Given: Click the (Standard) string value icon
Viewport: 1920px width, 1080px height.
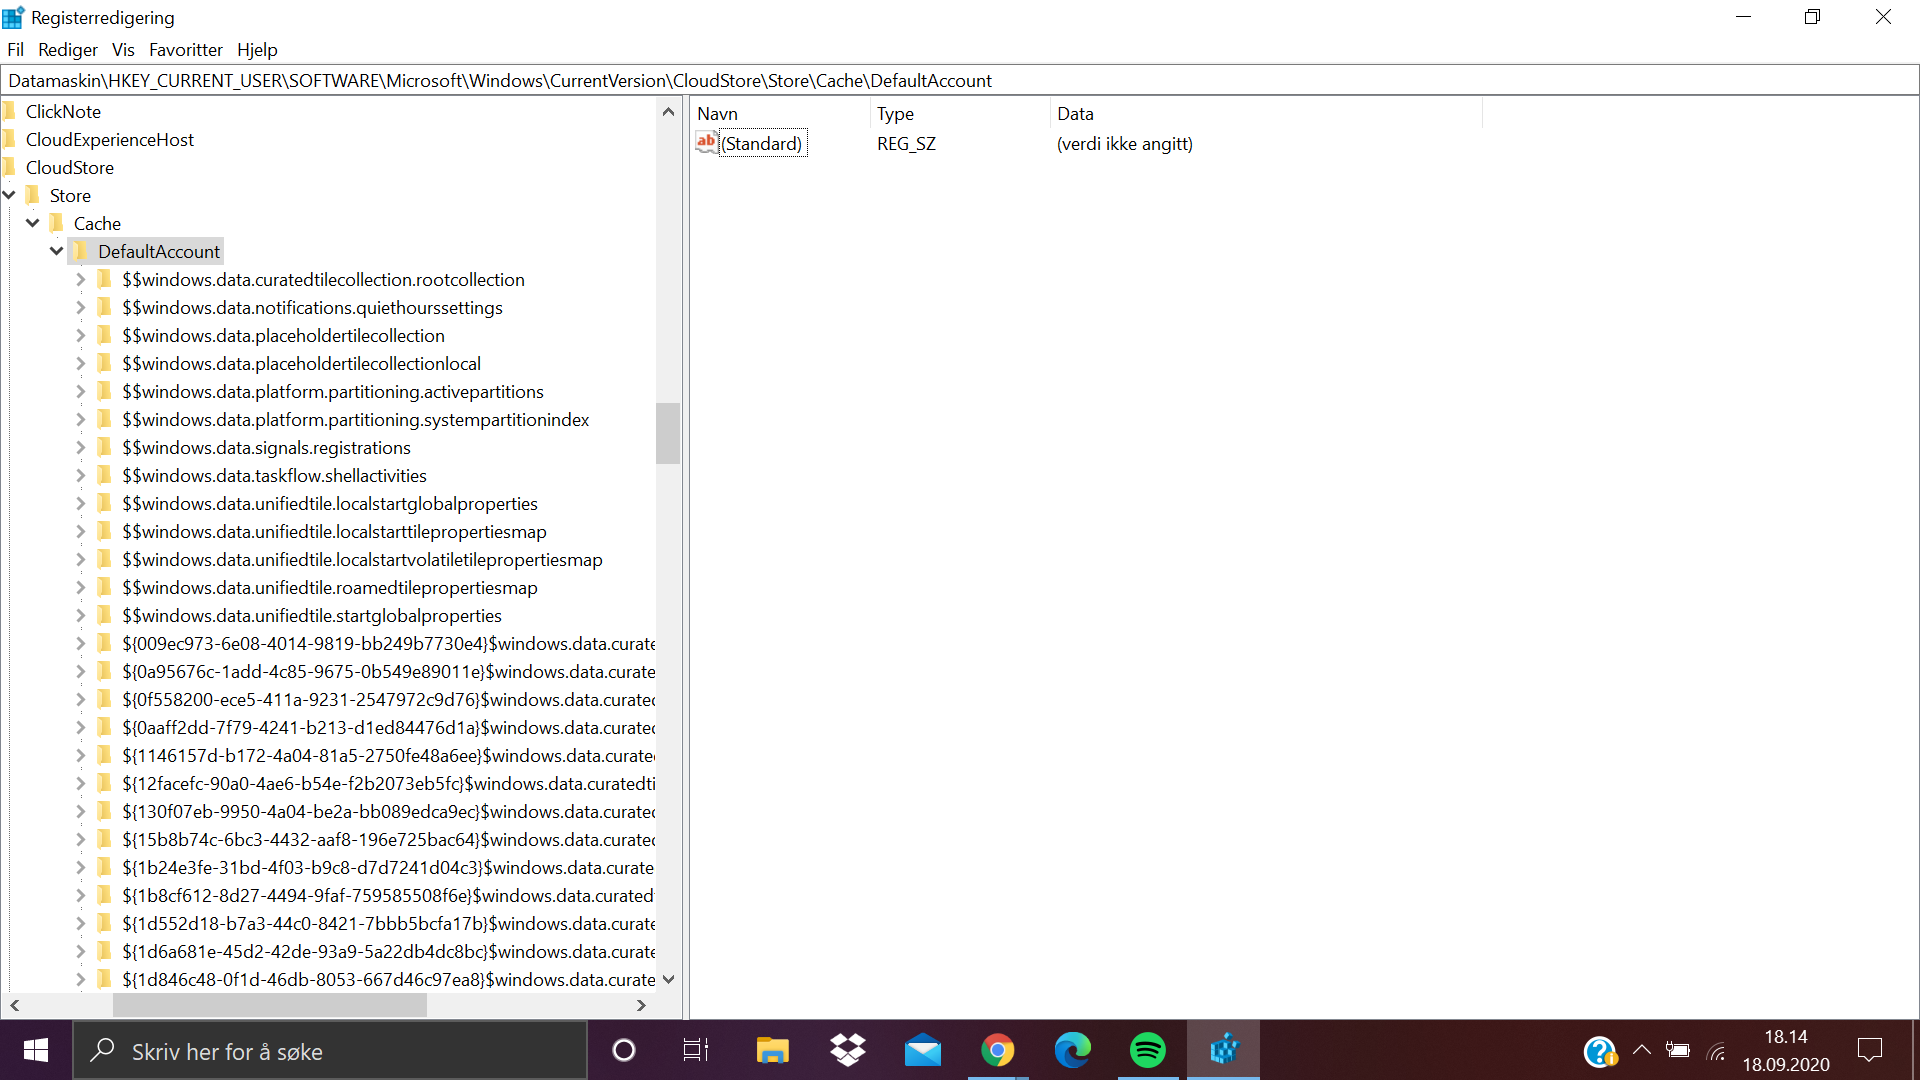Looking at the screenshot, I should point(707,143).
